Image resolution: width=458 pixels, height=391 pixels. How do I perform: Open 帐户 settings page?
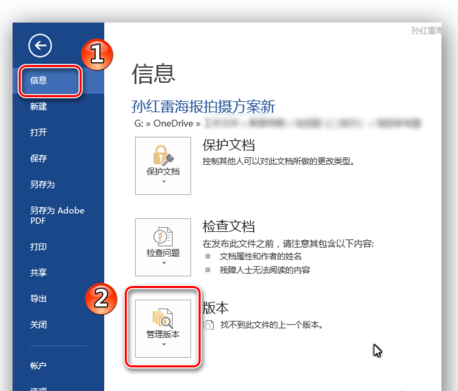click(38, 366)
